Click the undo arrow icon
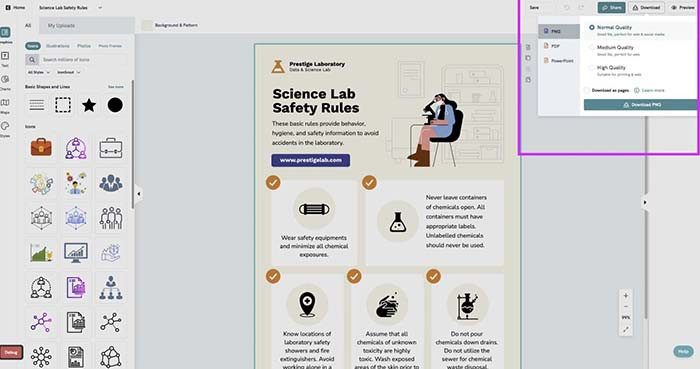This screenshot has width=700, height=369. 566,8
